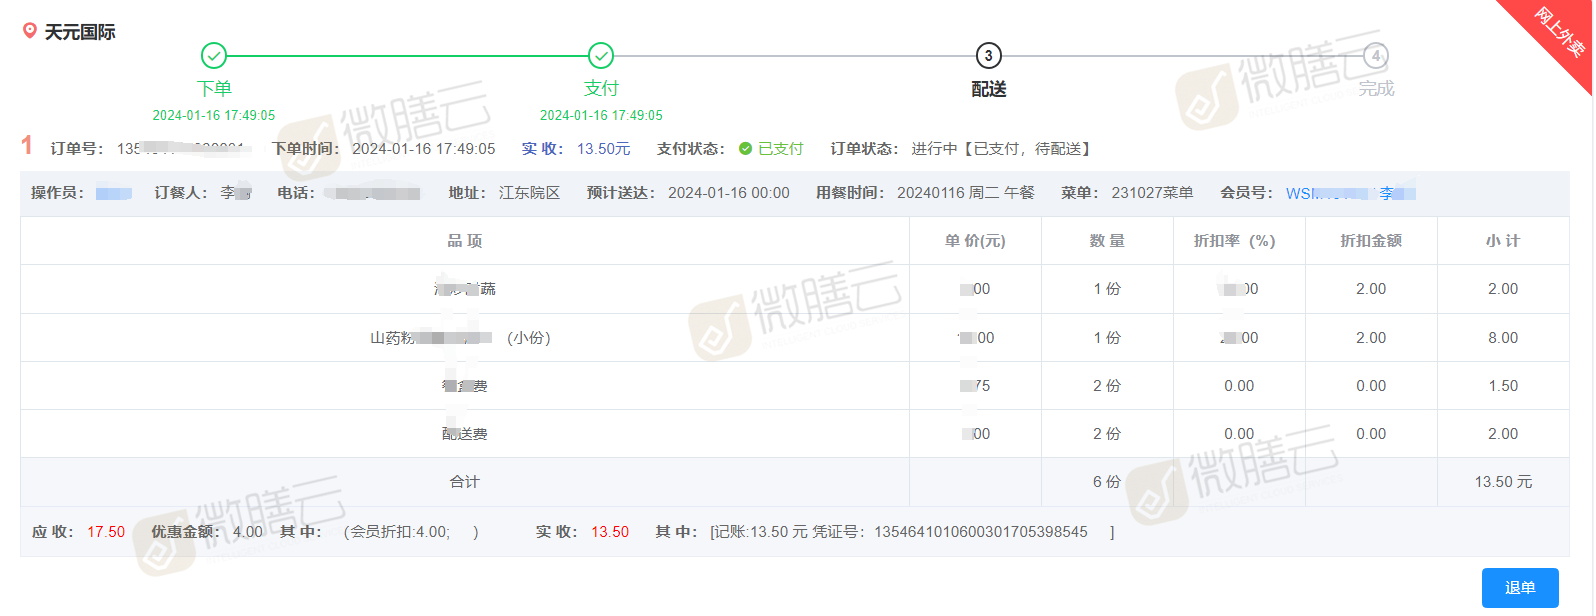
Task: Click the green check icon beside 已支付
Action: [x=745, y=149]
